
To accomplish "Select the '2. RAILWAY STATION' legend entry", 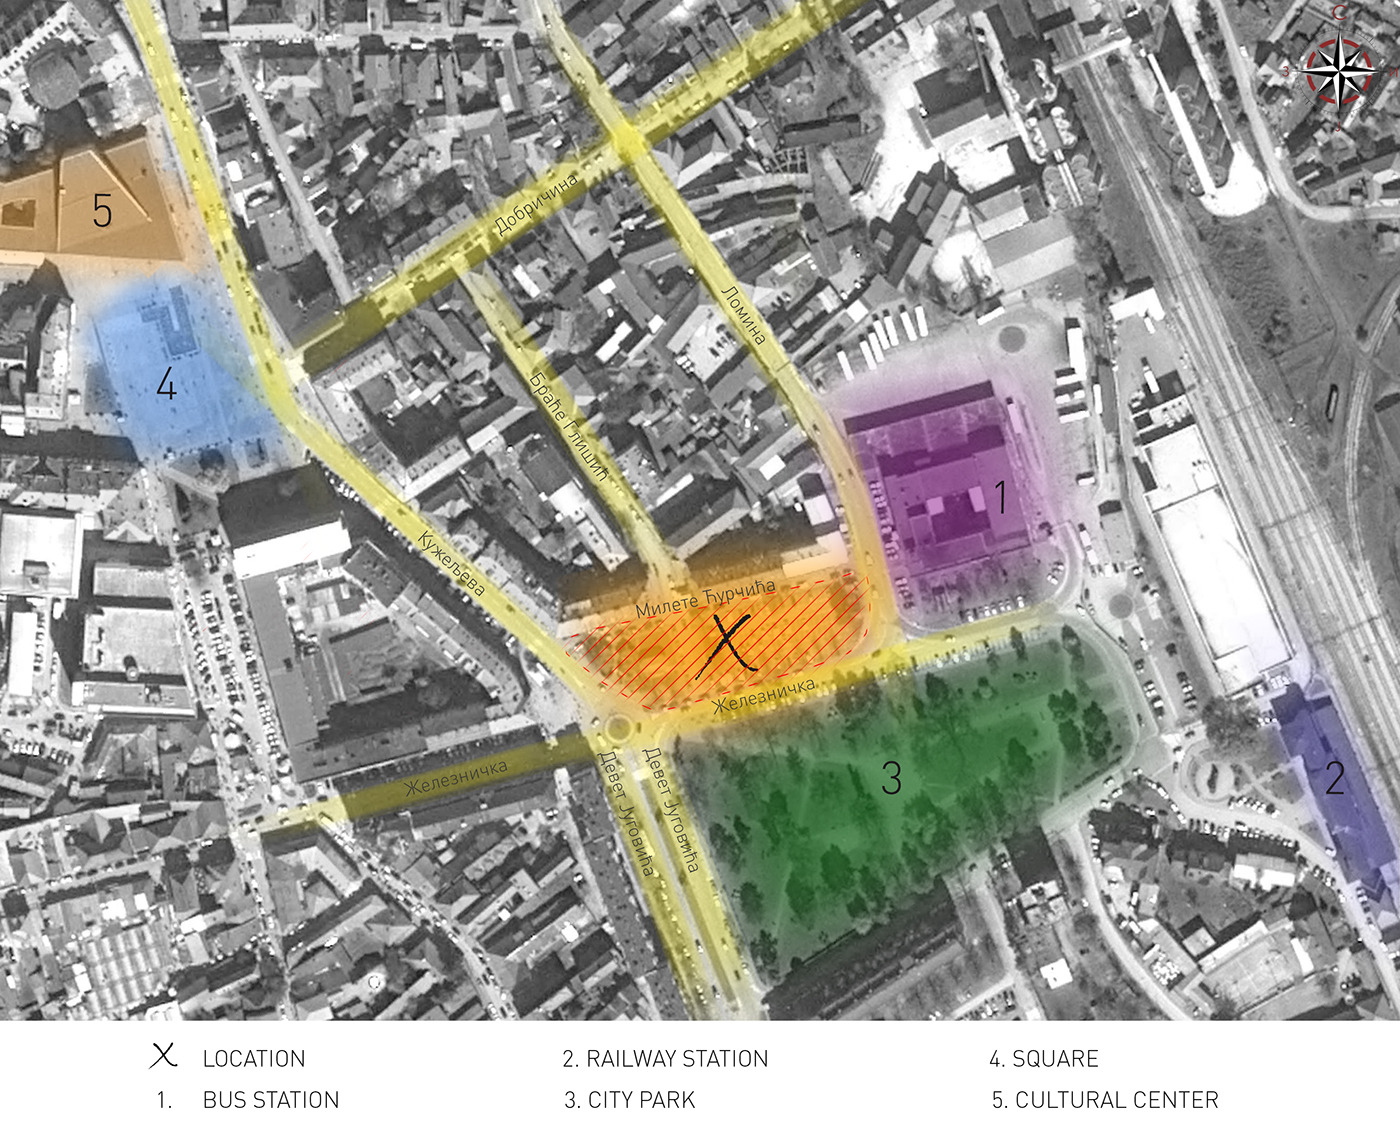I will [665, 1059].
